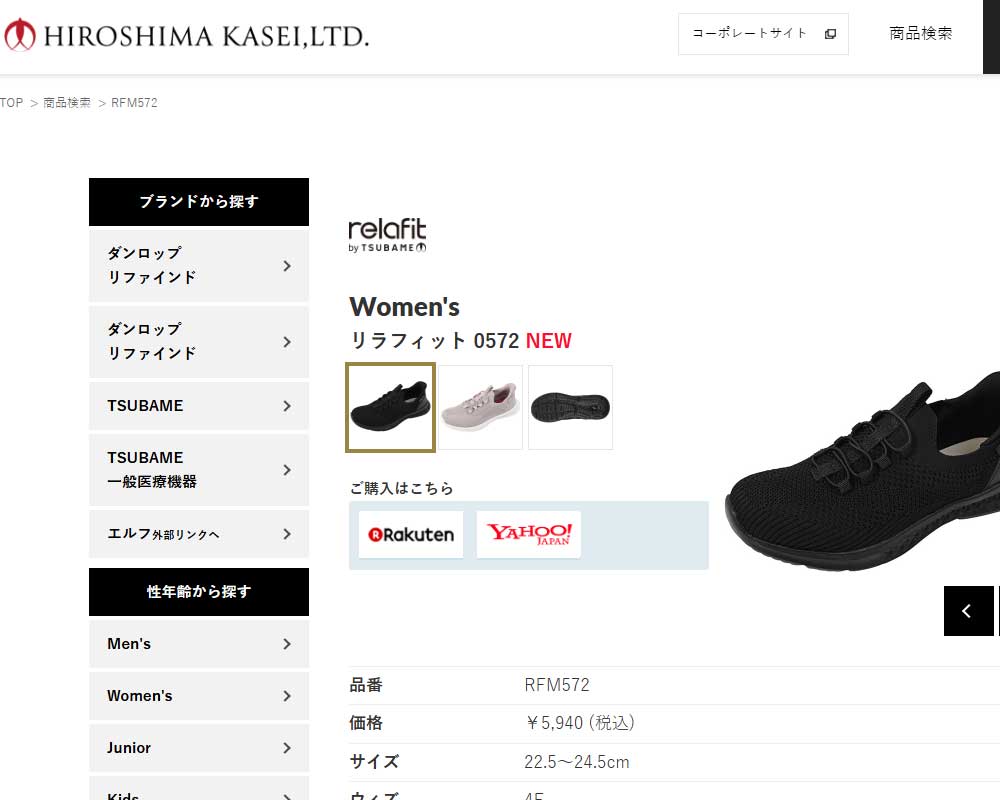Open the TSUBAME brand menu item
Screen dimensions: 1000x800
199,406
